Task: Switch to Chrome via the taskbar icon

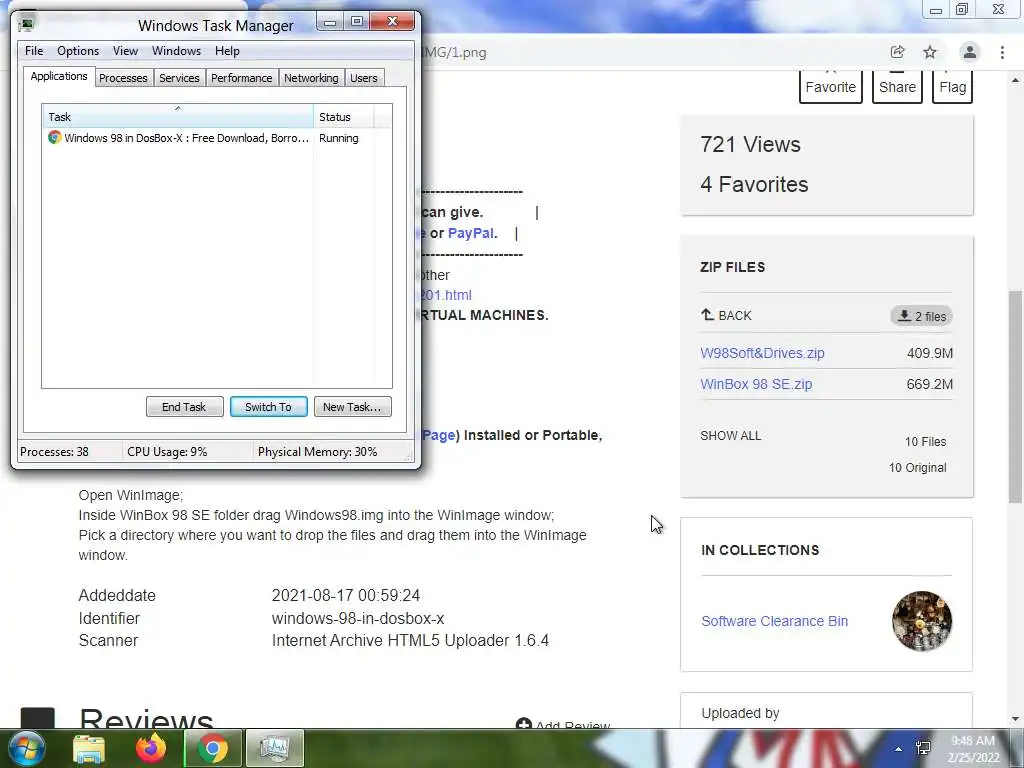Action: pos(213,748)
